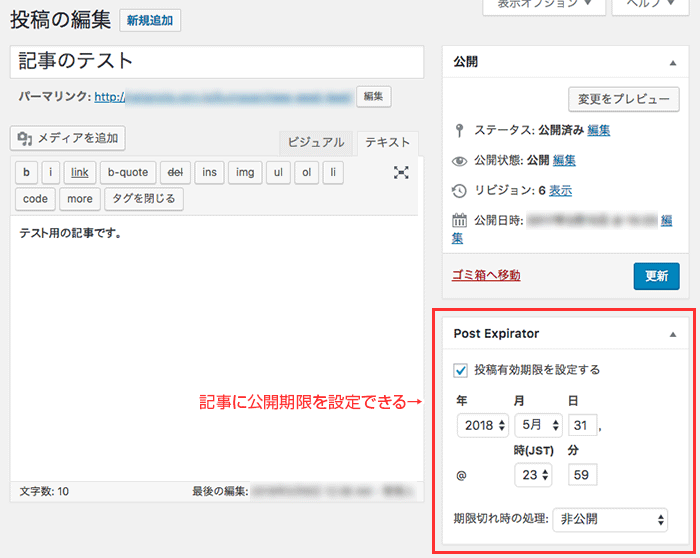Screen dimensions: 700x558
Task: Click the code quicktag button
Action: (35, 199)
